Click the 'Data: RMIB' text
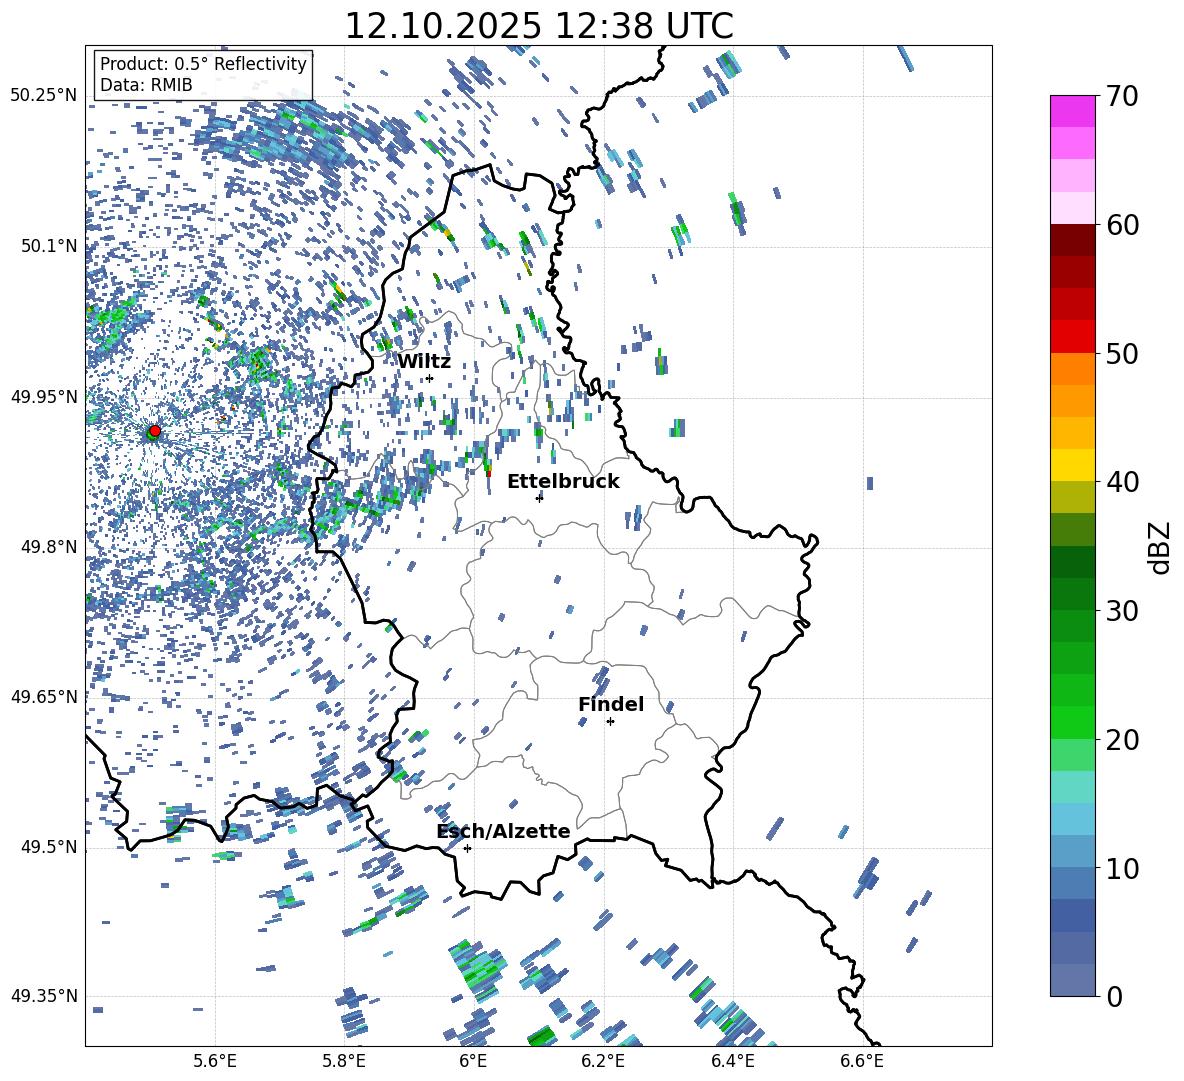 coord(146,85)
